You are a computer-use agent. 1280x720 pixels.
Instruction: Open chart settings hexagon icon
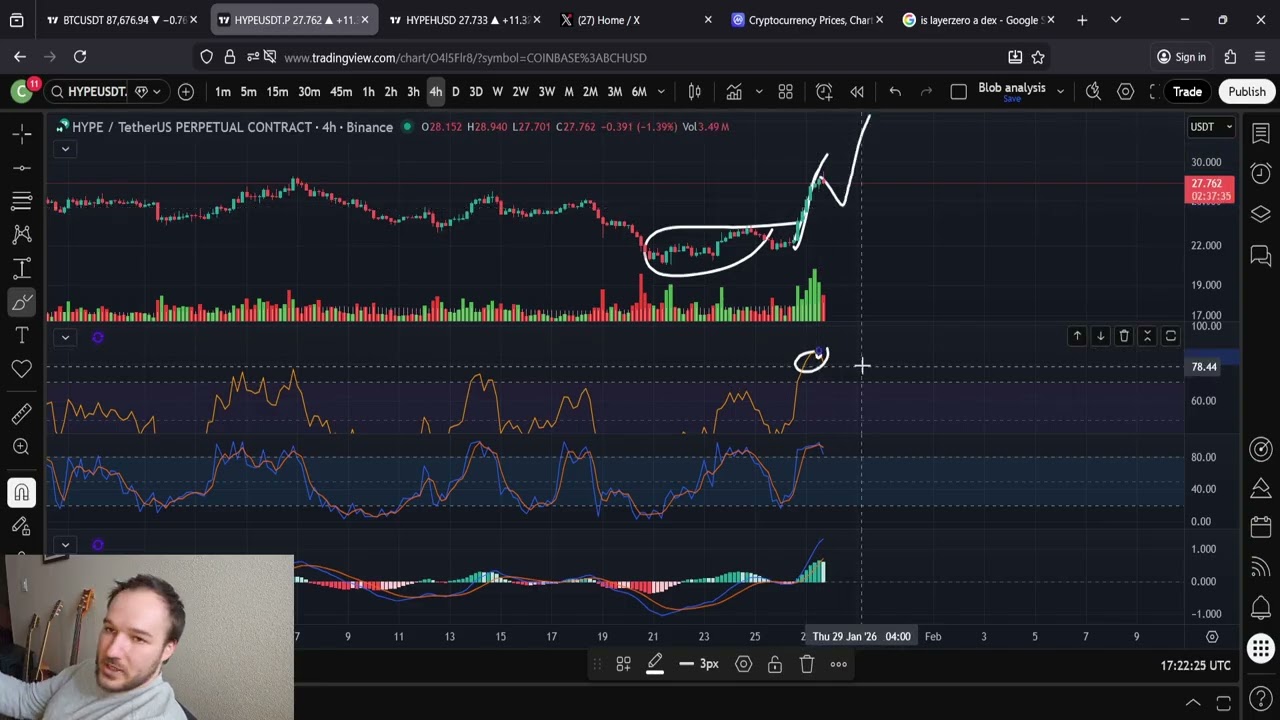[1125, 92]
